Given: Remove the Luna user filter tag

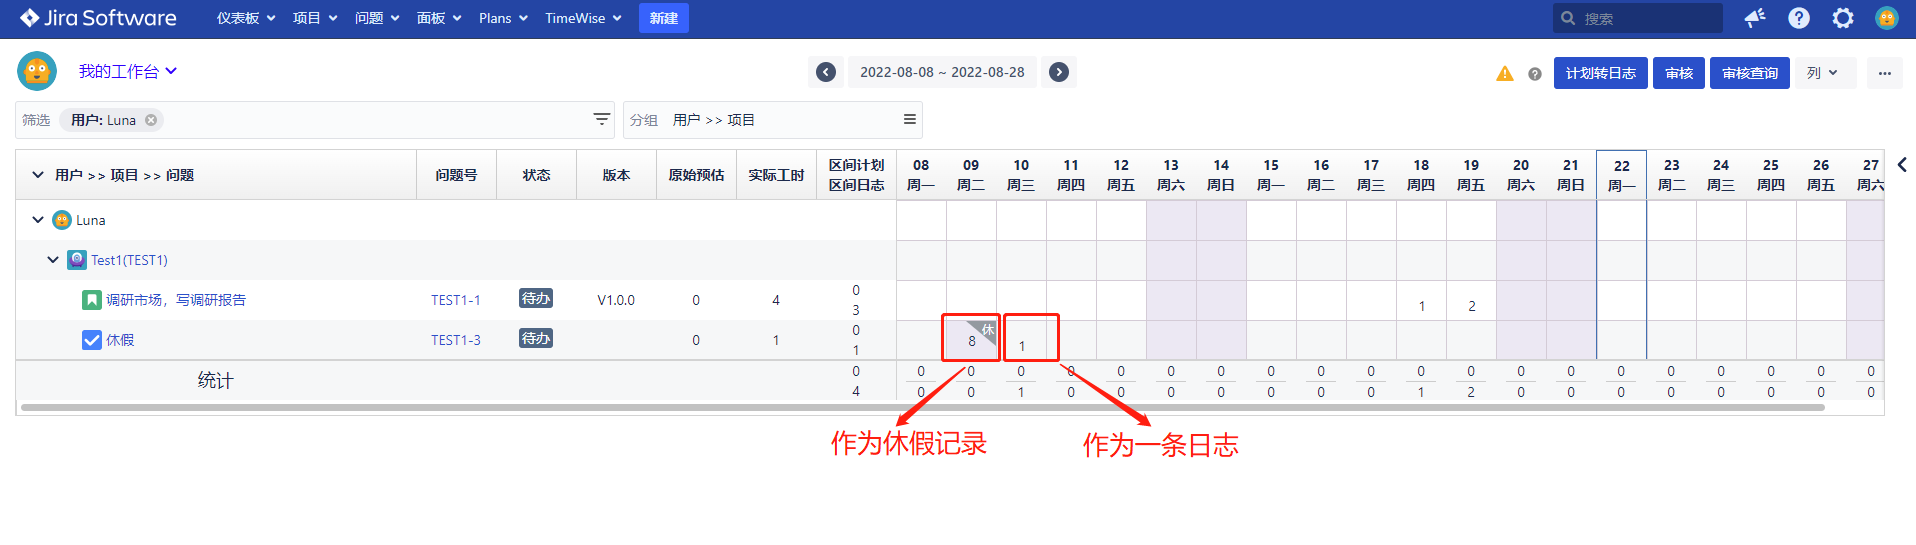Looking at the screenshot, I should 151,120.
